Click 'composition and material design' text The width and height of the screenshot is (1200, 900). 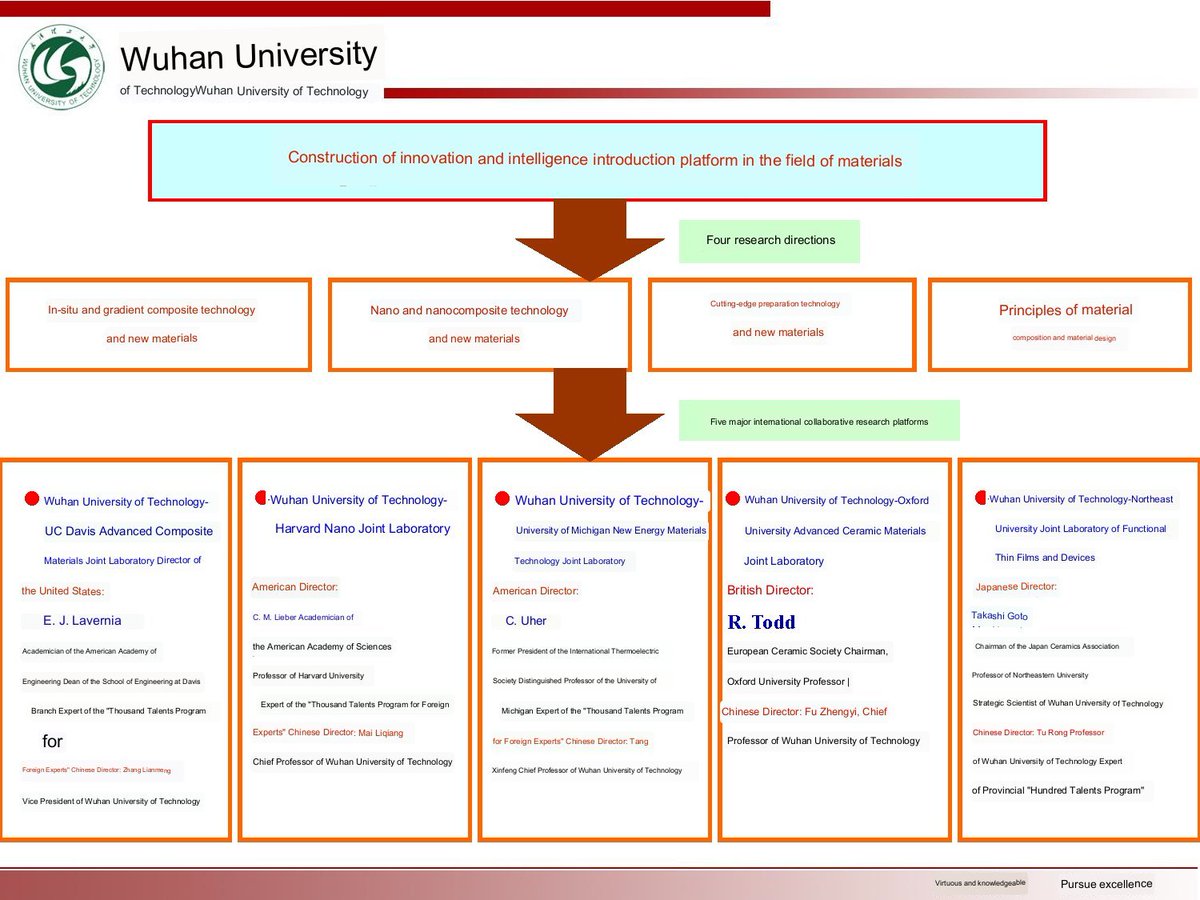(x=1064, y=338)
